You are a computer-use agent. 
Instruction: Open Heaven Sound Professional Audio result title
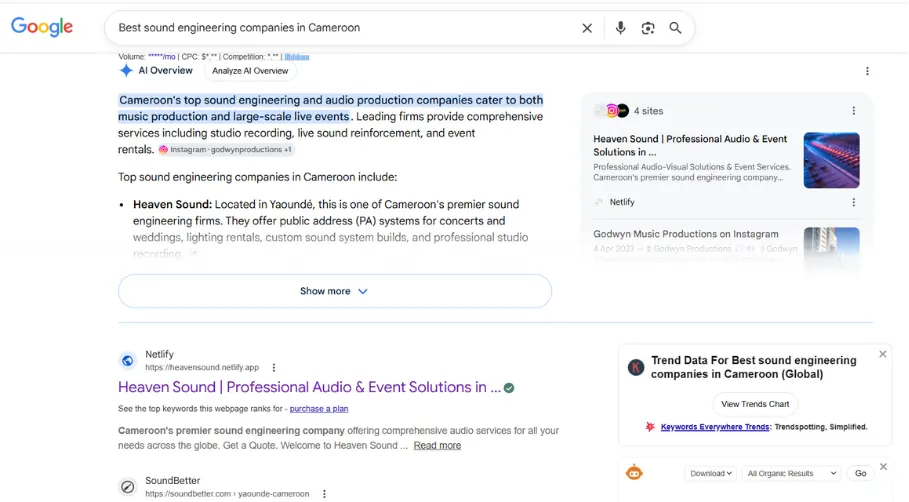click(309, 387)
